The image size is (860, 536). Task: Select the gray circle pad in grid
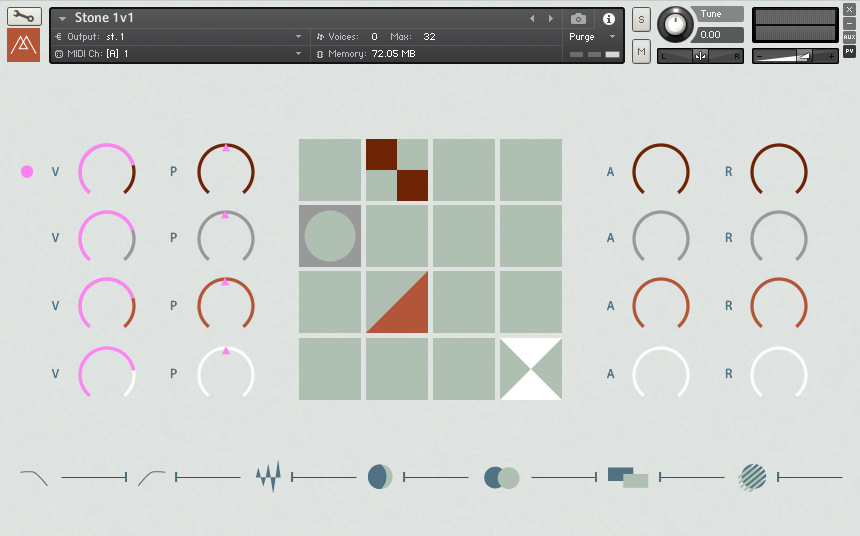point(330,236)
